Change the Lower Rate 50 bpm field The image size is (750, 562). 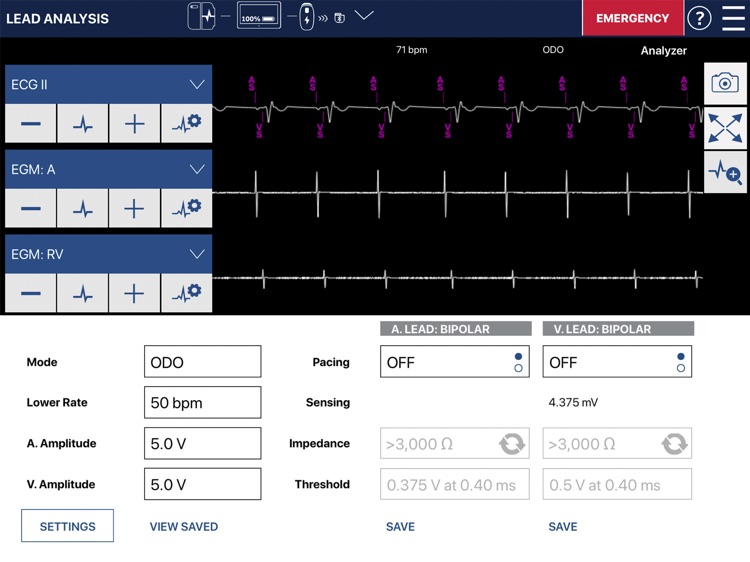(x=203, y=402)
